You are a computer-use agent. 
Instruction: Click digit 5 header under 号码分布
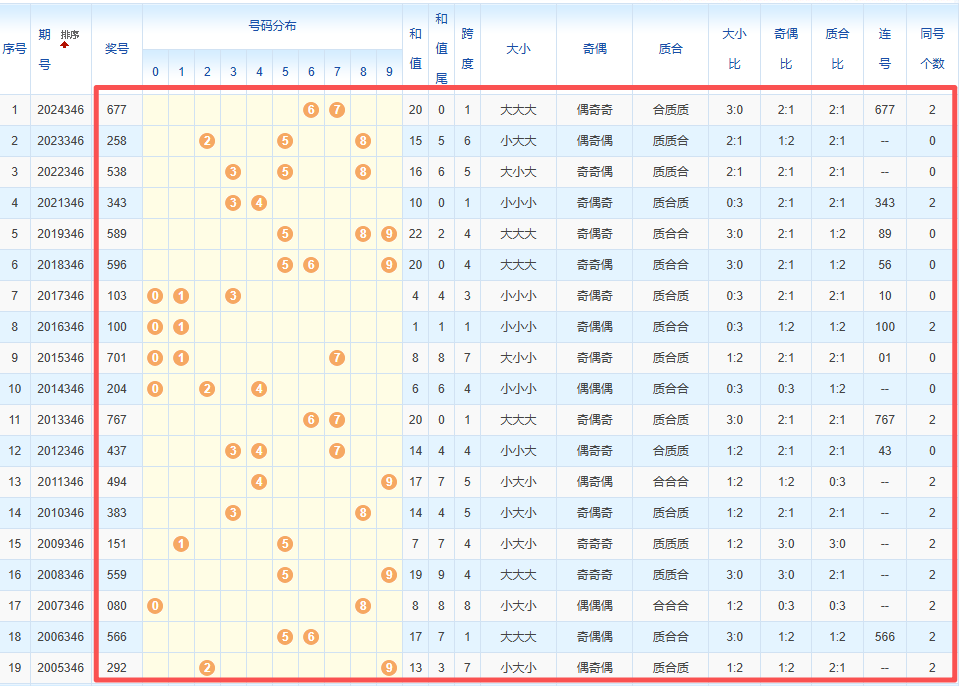click(x=285, y=72)
